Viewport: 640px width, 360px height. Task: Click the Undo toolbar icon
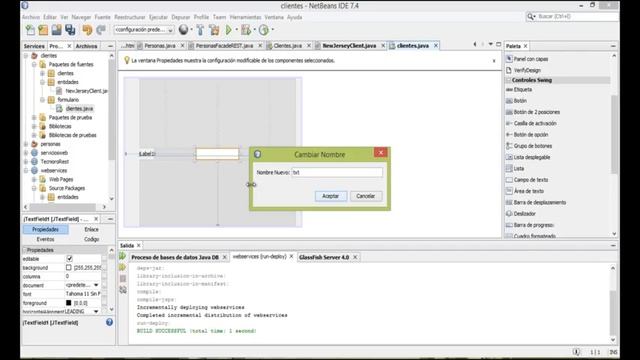tap(87, 30)
